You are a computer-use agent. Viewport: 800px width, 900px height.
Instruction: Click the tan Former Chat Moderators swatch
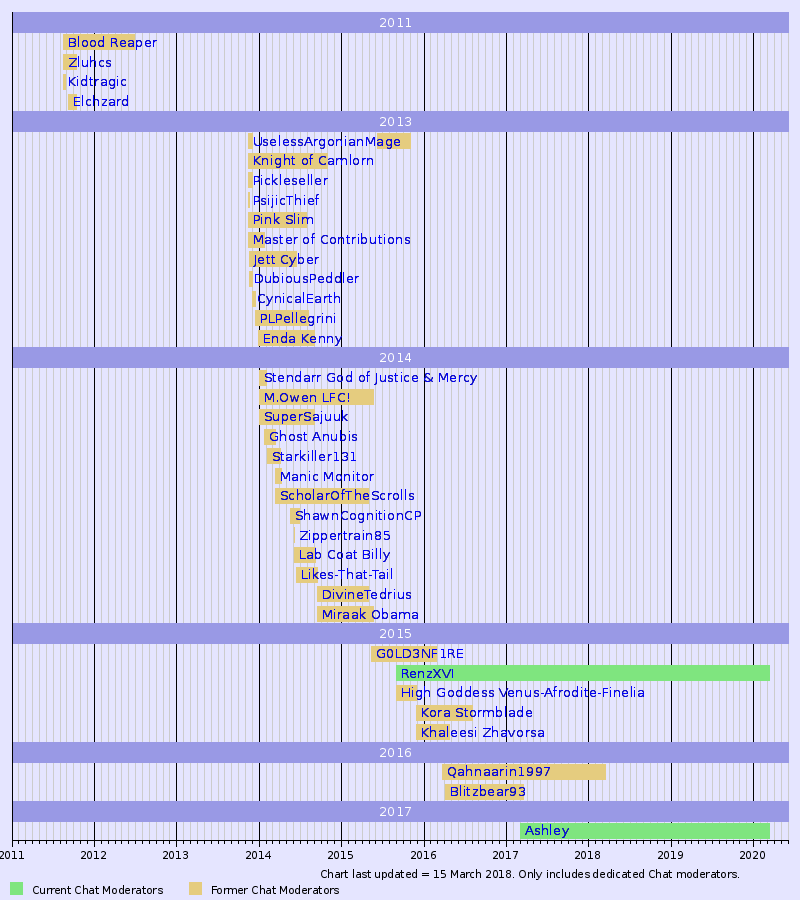tap(193, 887)
